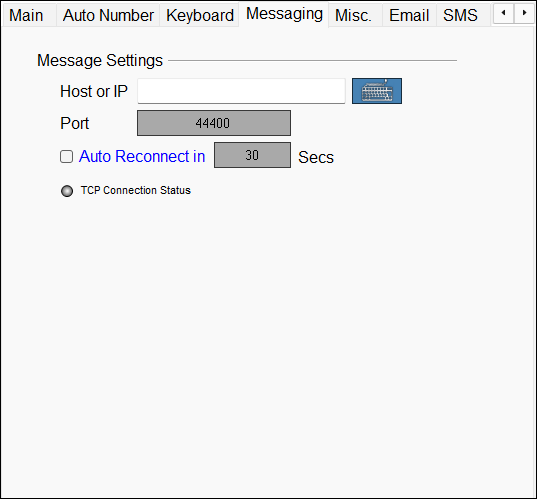Click the TCP Connection Status indicator light
The height and width of the screenshot is (499, 537).
point(67,191)
